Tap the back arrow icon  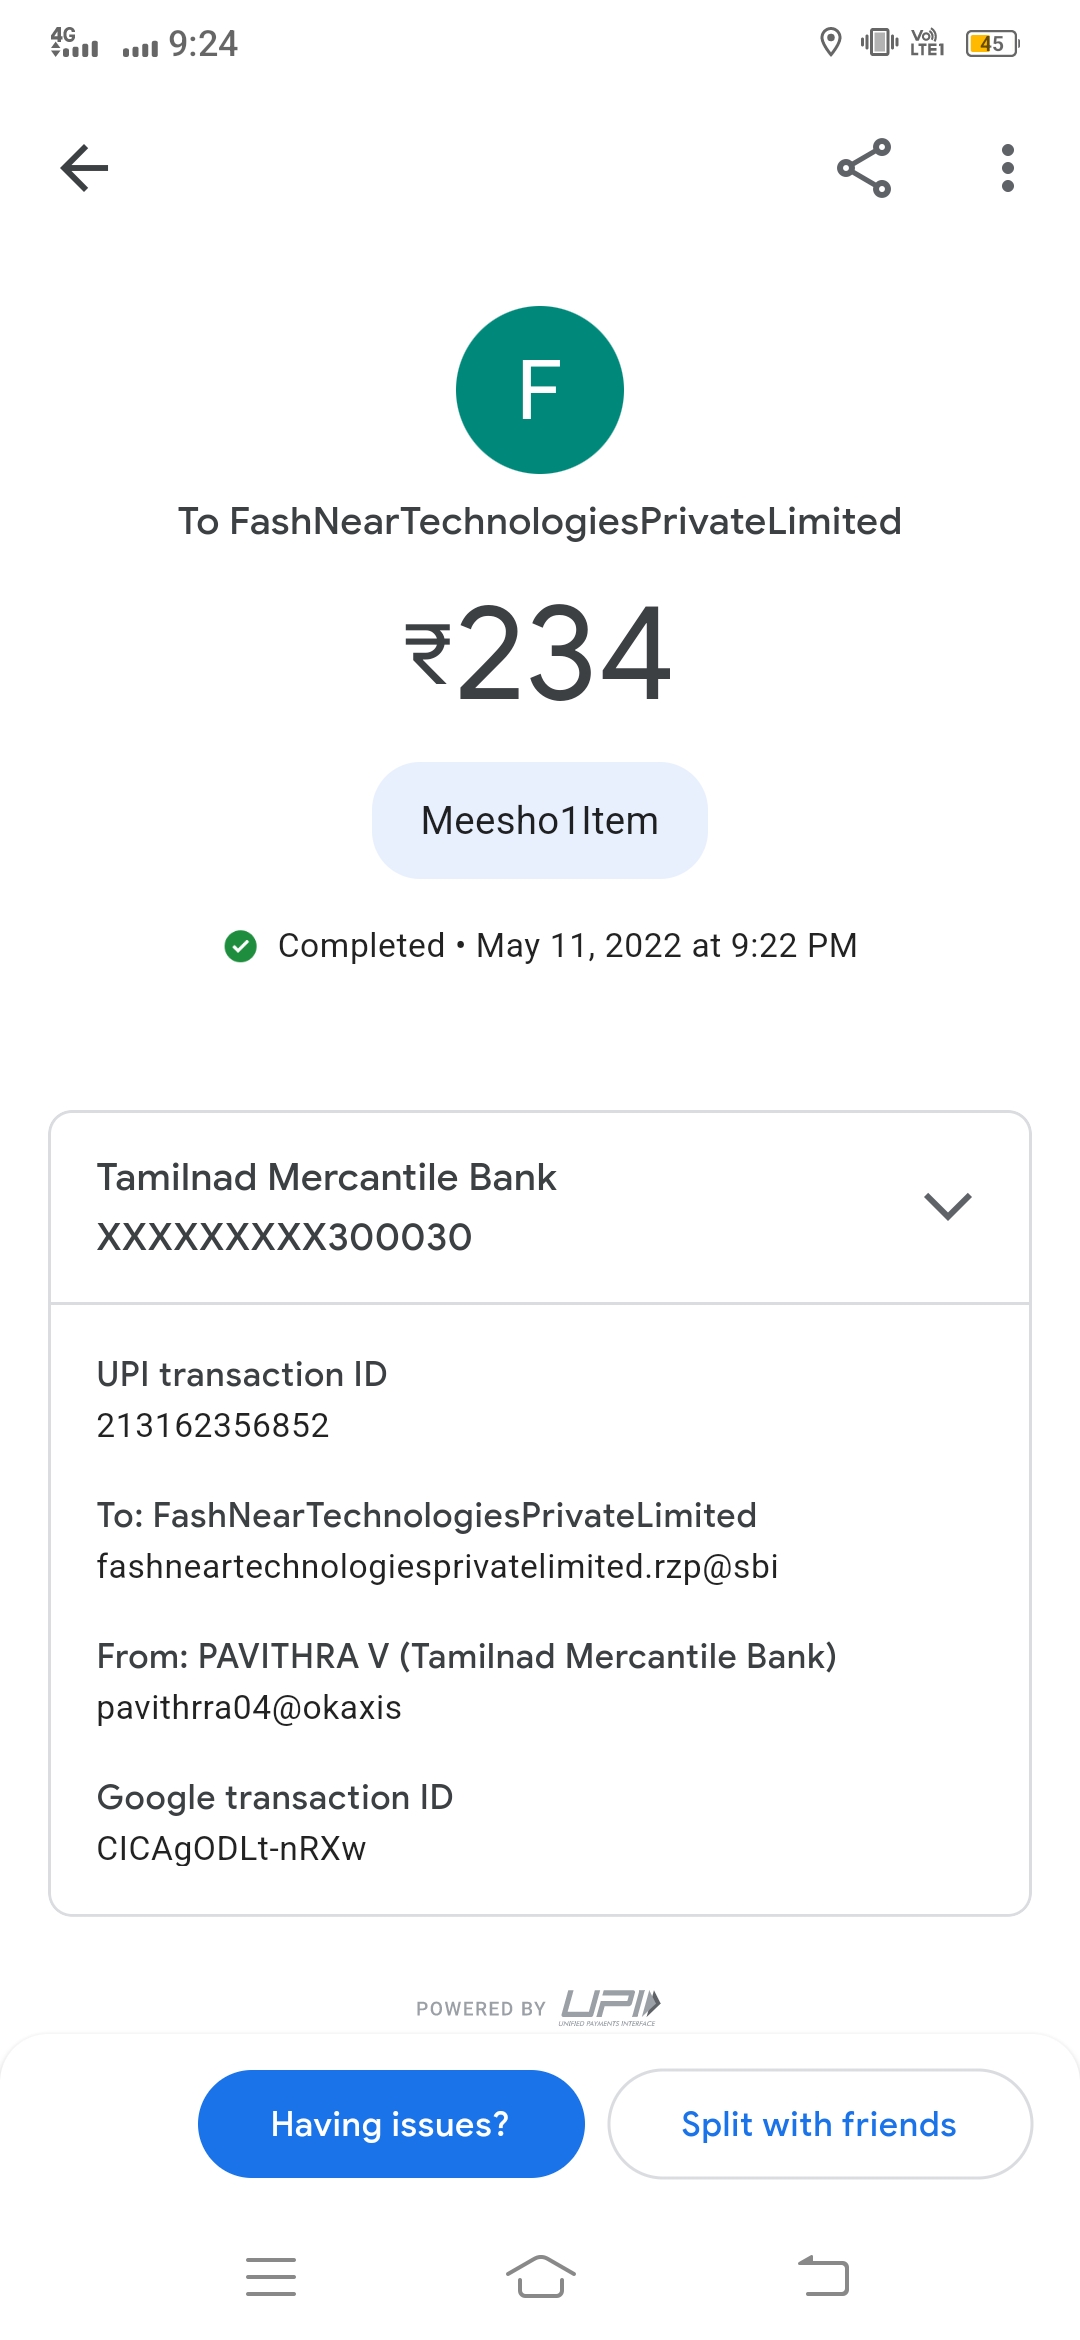point(84,167)
